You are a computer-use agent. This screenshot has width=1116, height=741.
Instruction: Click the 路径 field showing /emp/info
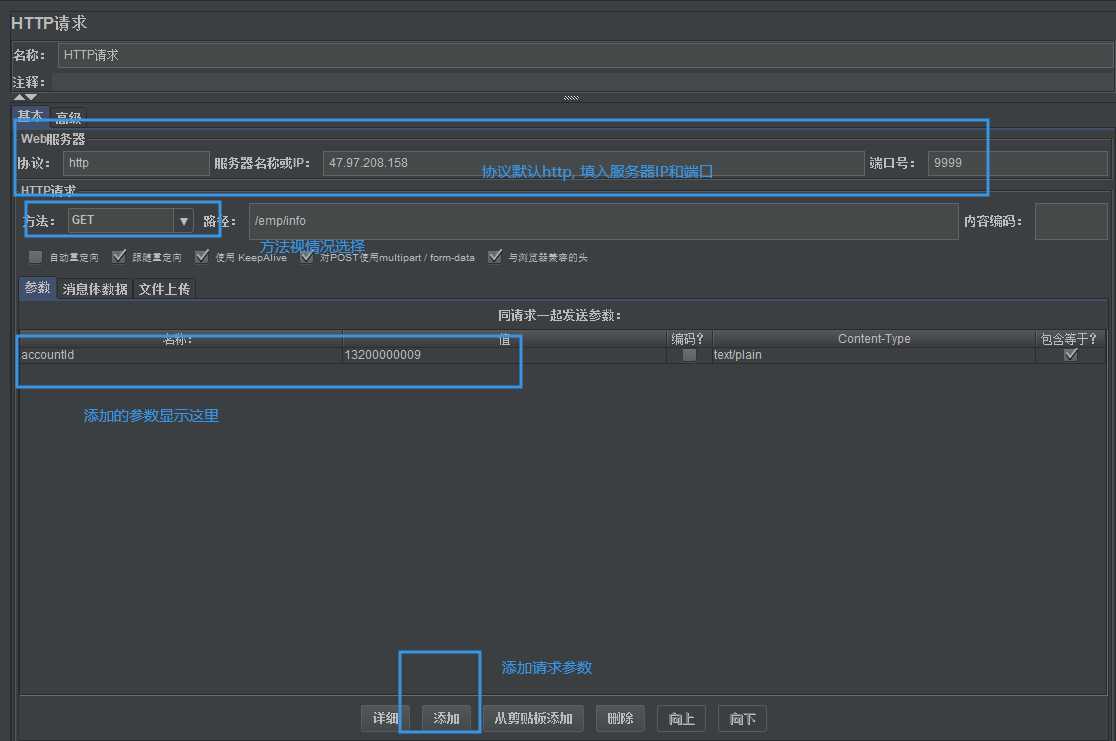coord(604,221)
